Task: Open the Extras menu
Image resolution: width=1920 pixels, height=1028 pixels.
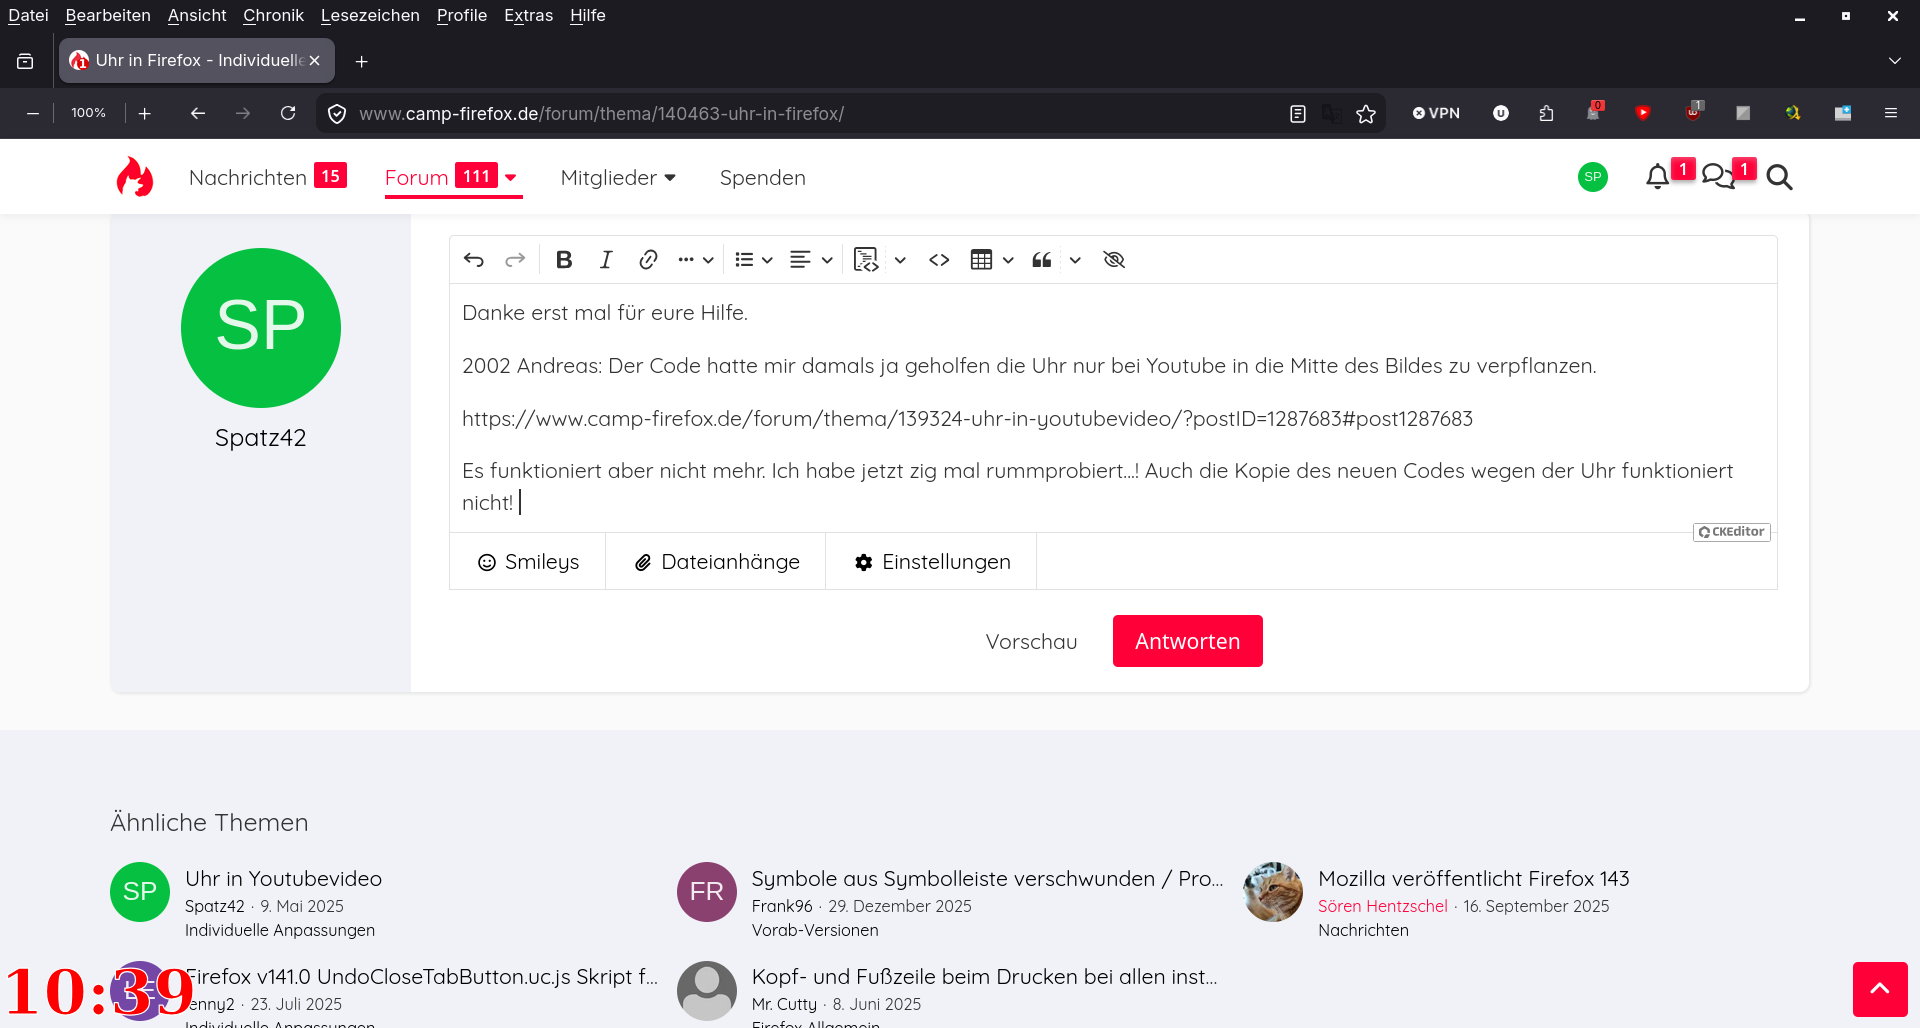Action: 528,16
